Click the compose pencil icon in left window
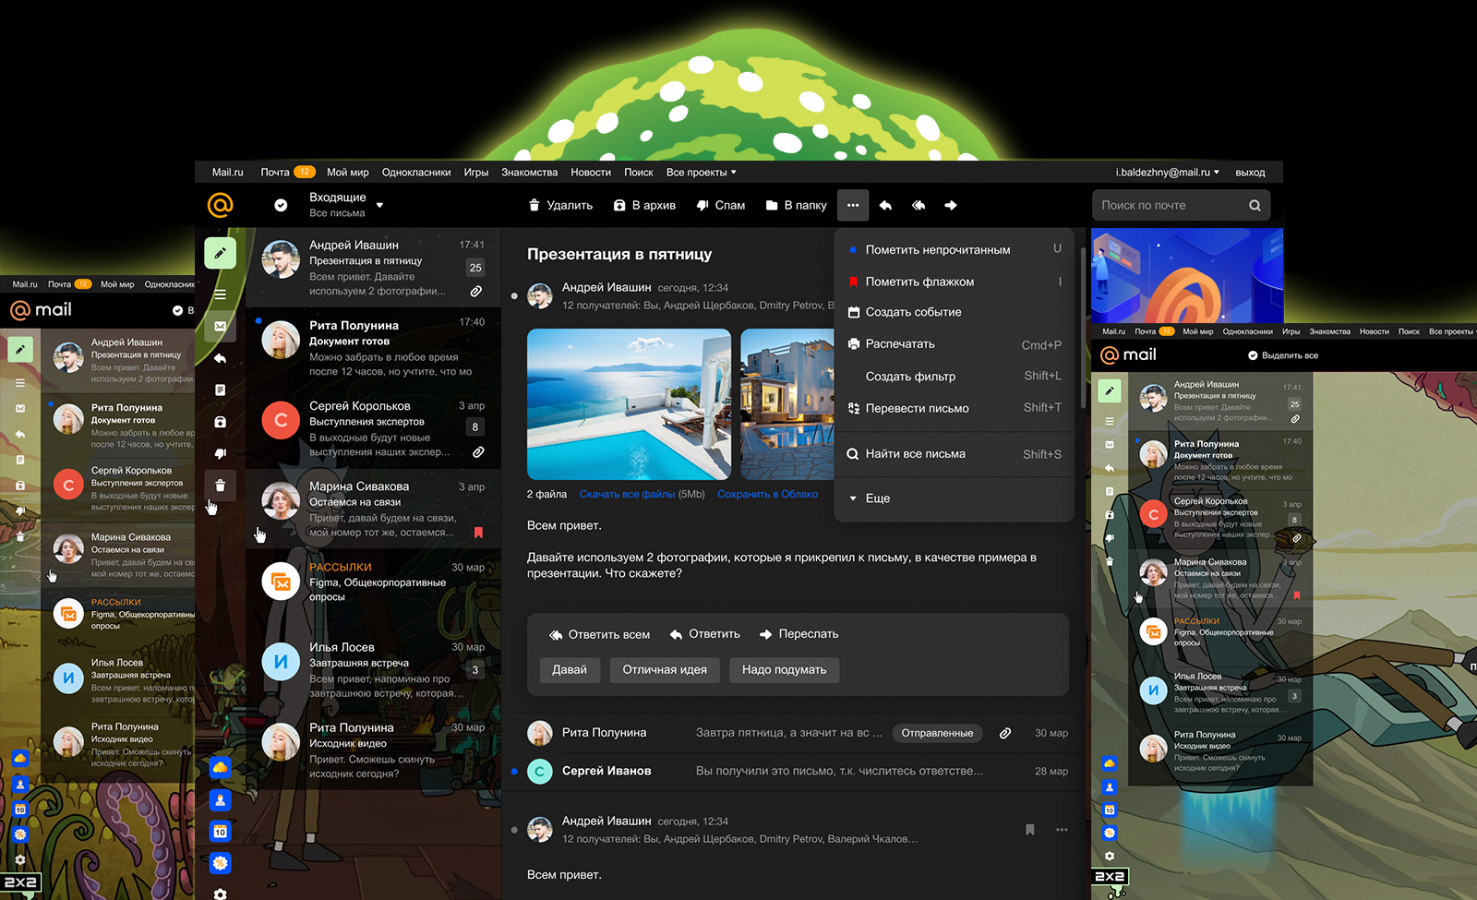The image size is (1477, 900). (20, 349)
